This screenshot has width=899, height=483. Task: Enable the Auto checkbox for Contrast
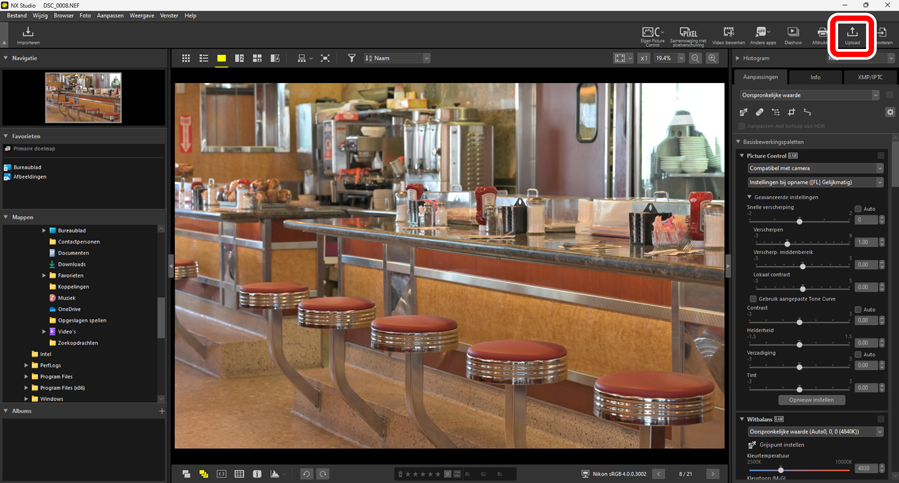[x=858, y=310]
